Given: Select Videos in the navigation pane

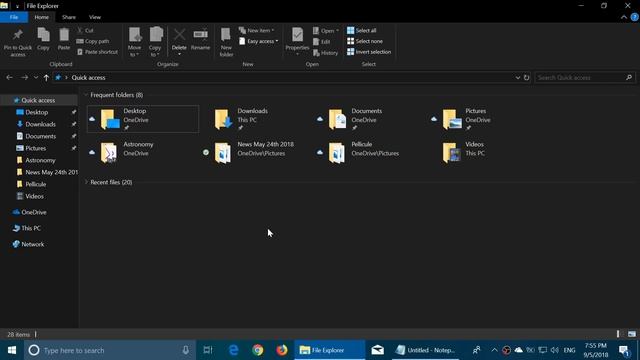Looking at the screenshot, I should [x=34, y=196].
